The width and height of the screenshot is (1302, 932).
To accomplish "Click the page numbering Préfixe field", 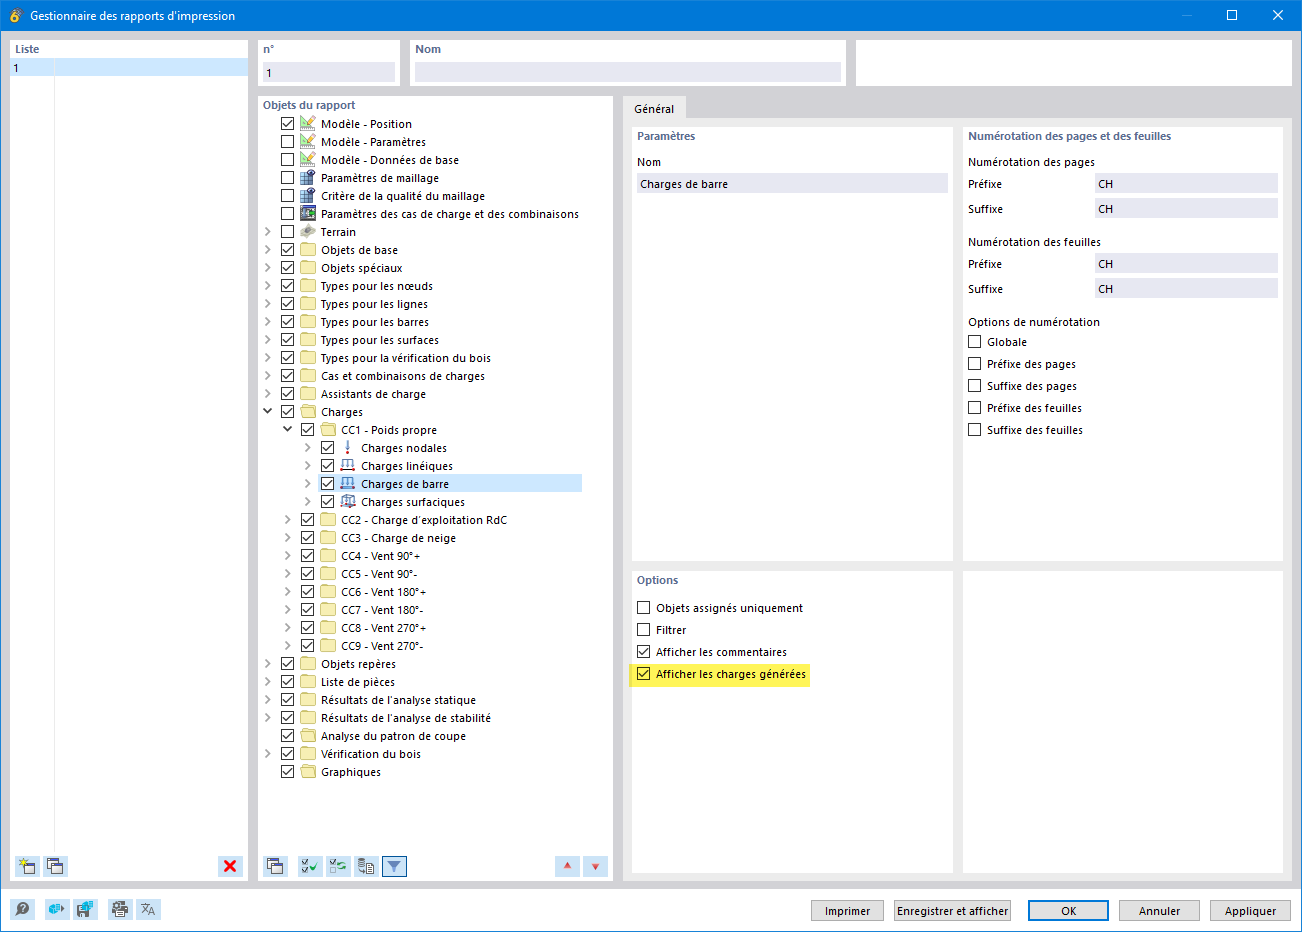I will (1186, 184).
